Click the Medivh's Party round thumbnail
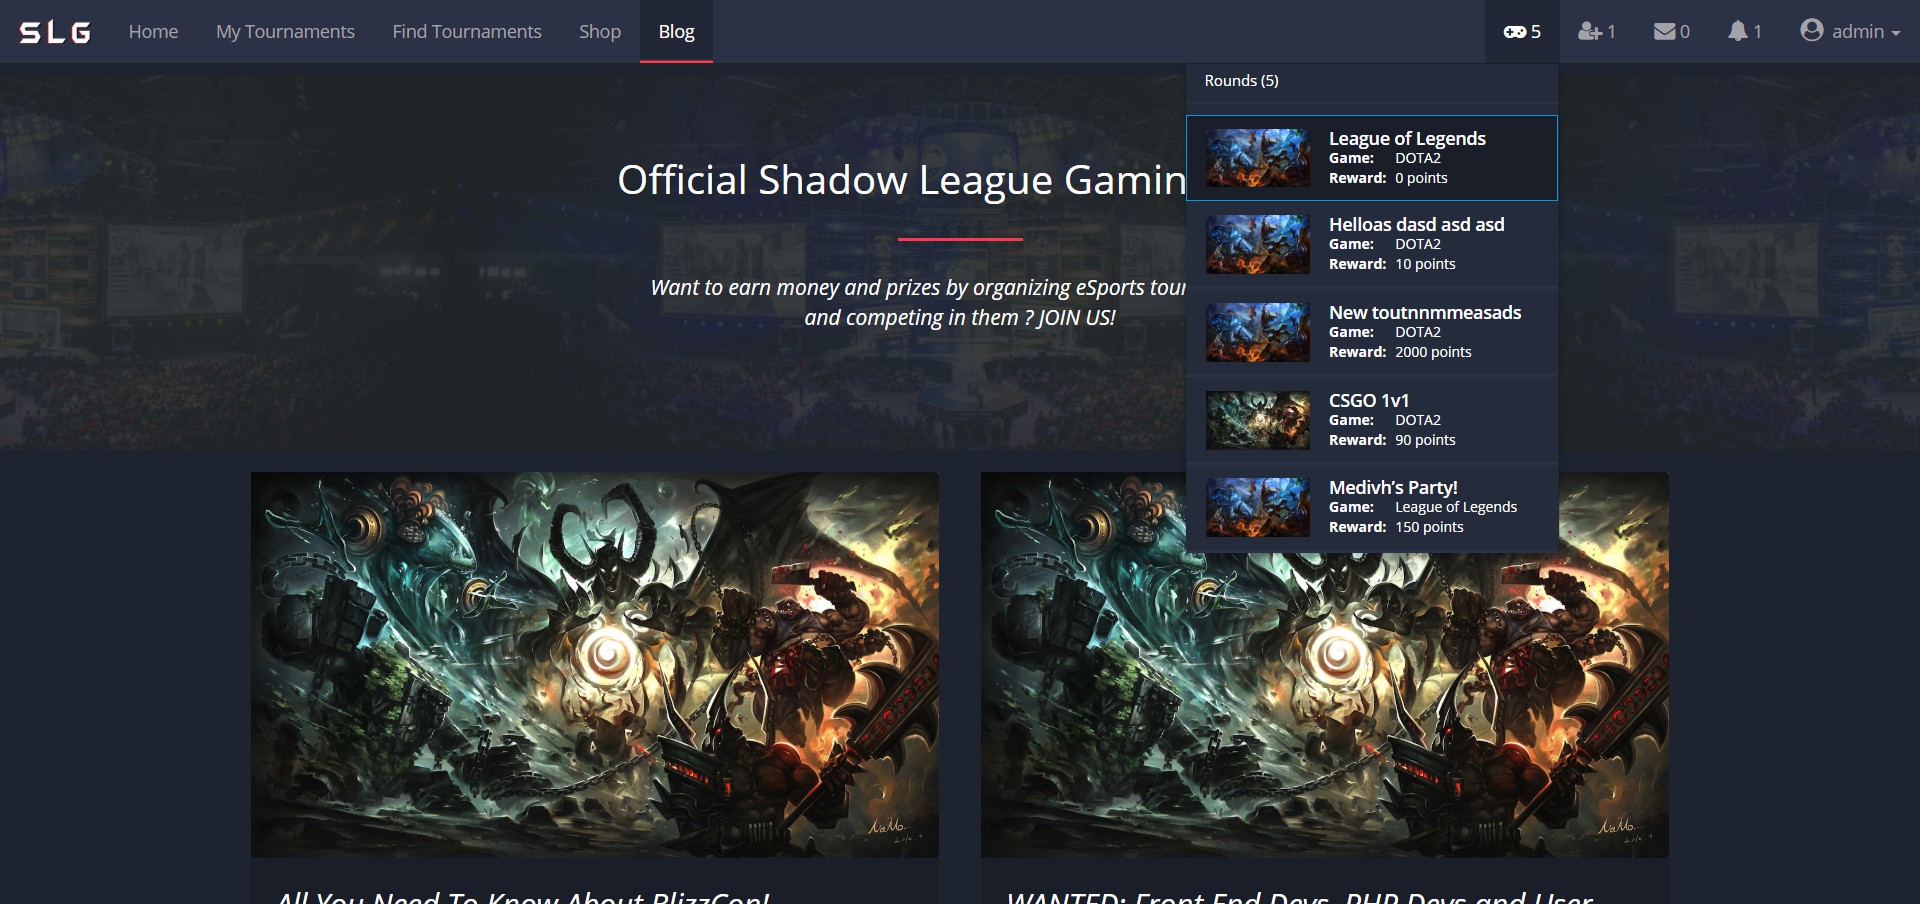The height and width of the screenshot is (904, 1920). [x=1257, y=507]
